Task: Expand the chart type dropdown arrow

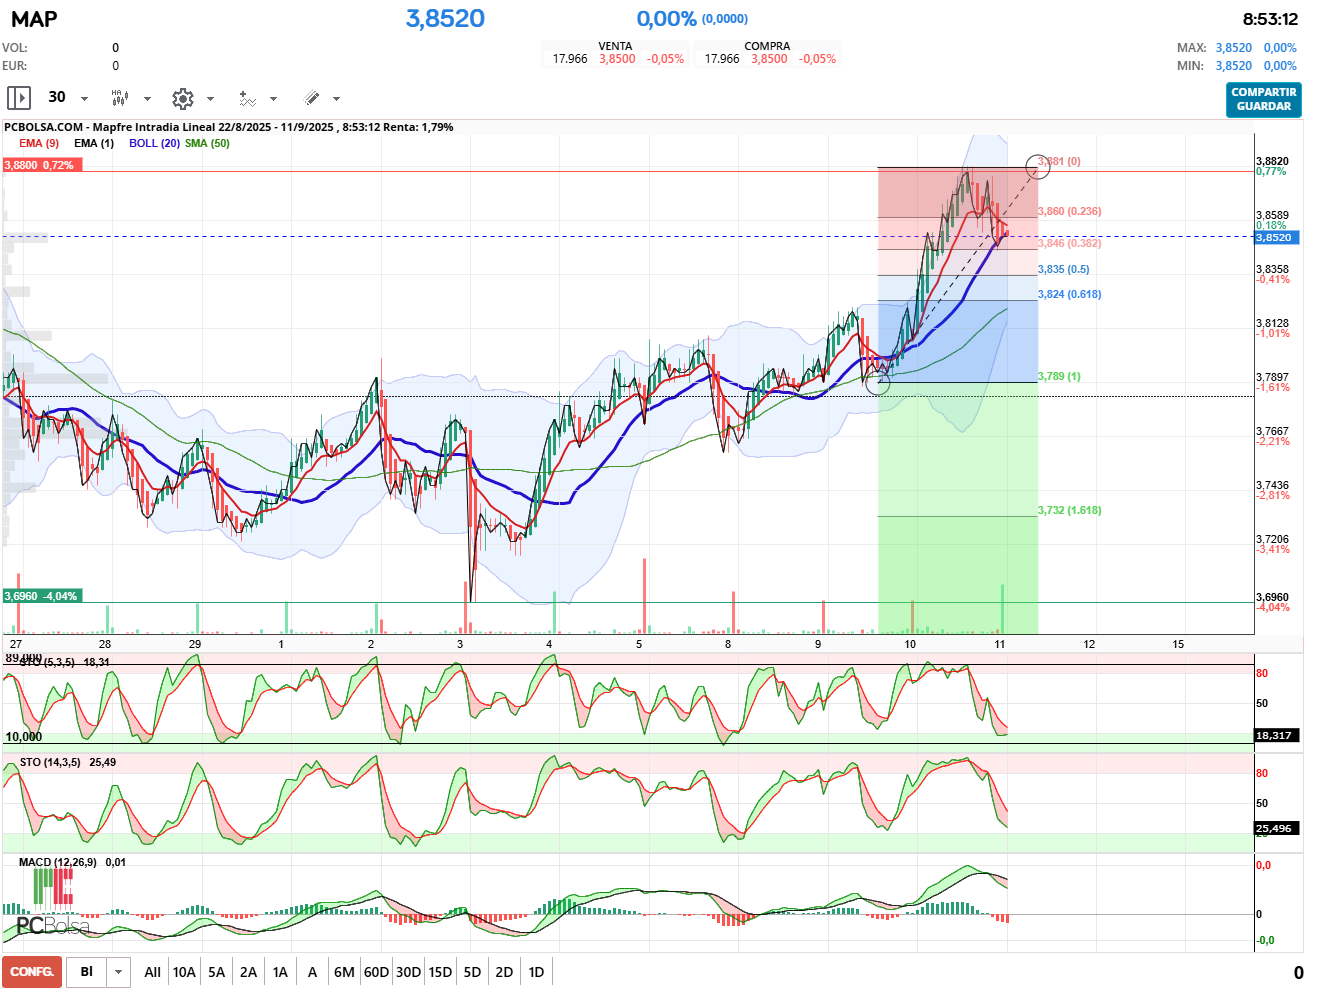Action: [147, 99]
